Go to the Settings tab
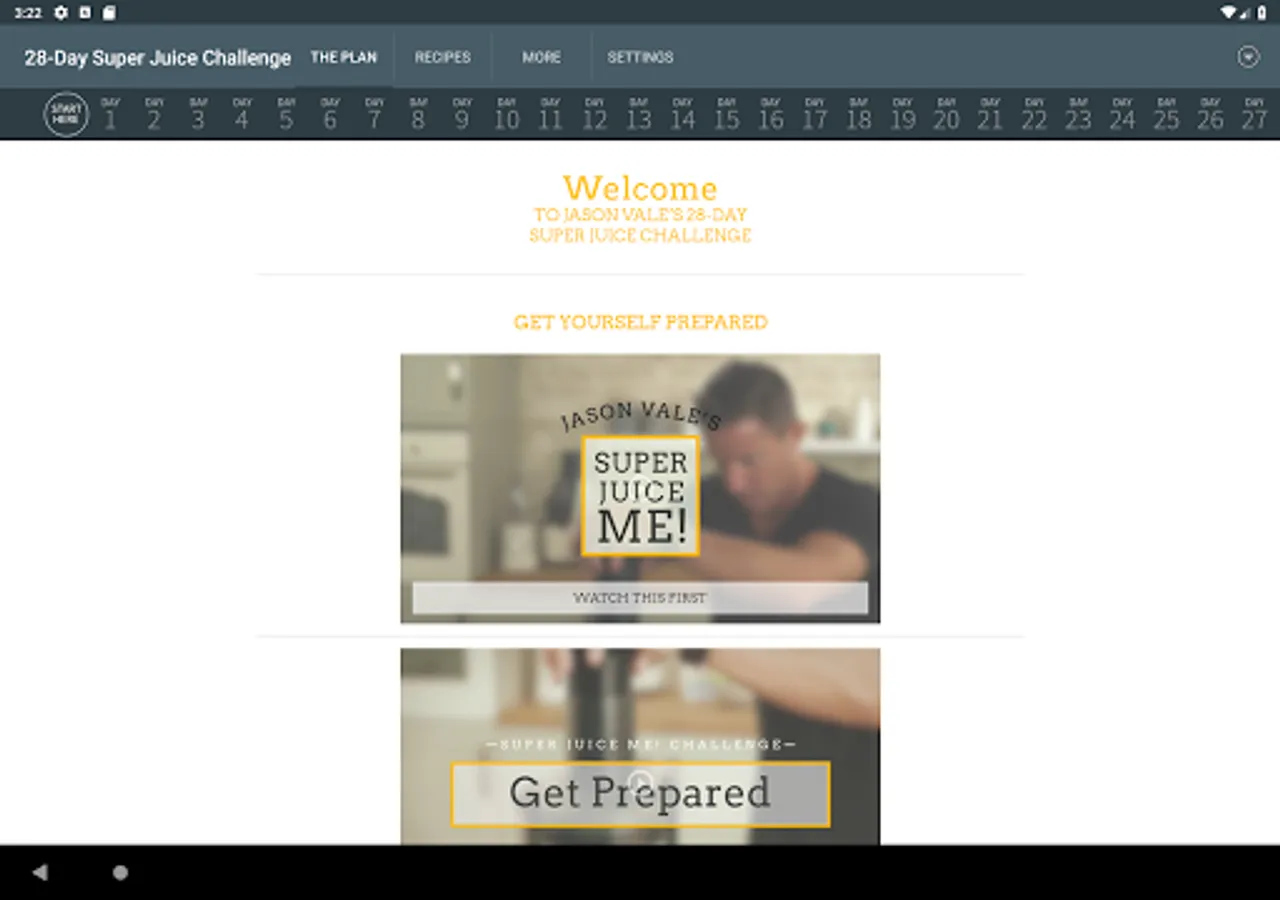1280x900 pixels. tap(640, 57)
